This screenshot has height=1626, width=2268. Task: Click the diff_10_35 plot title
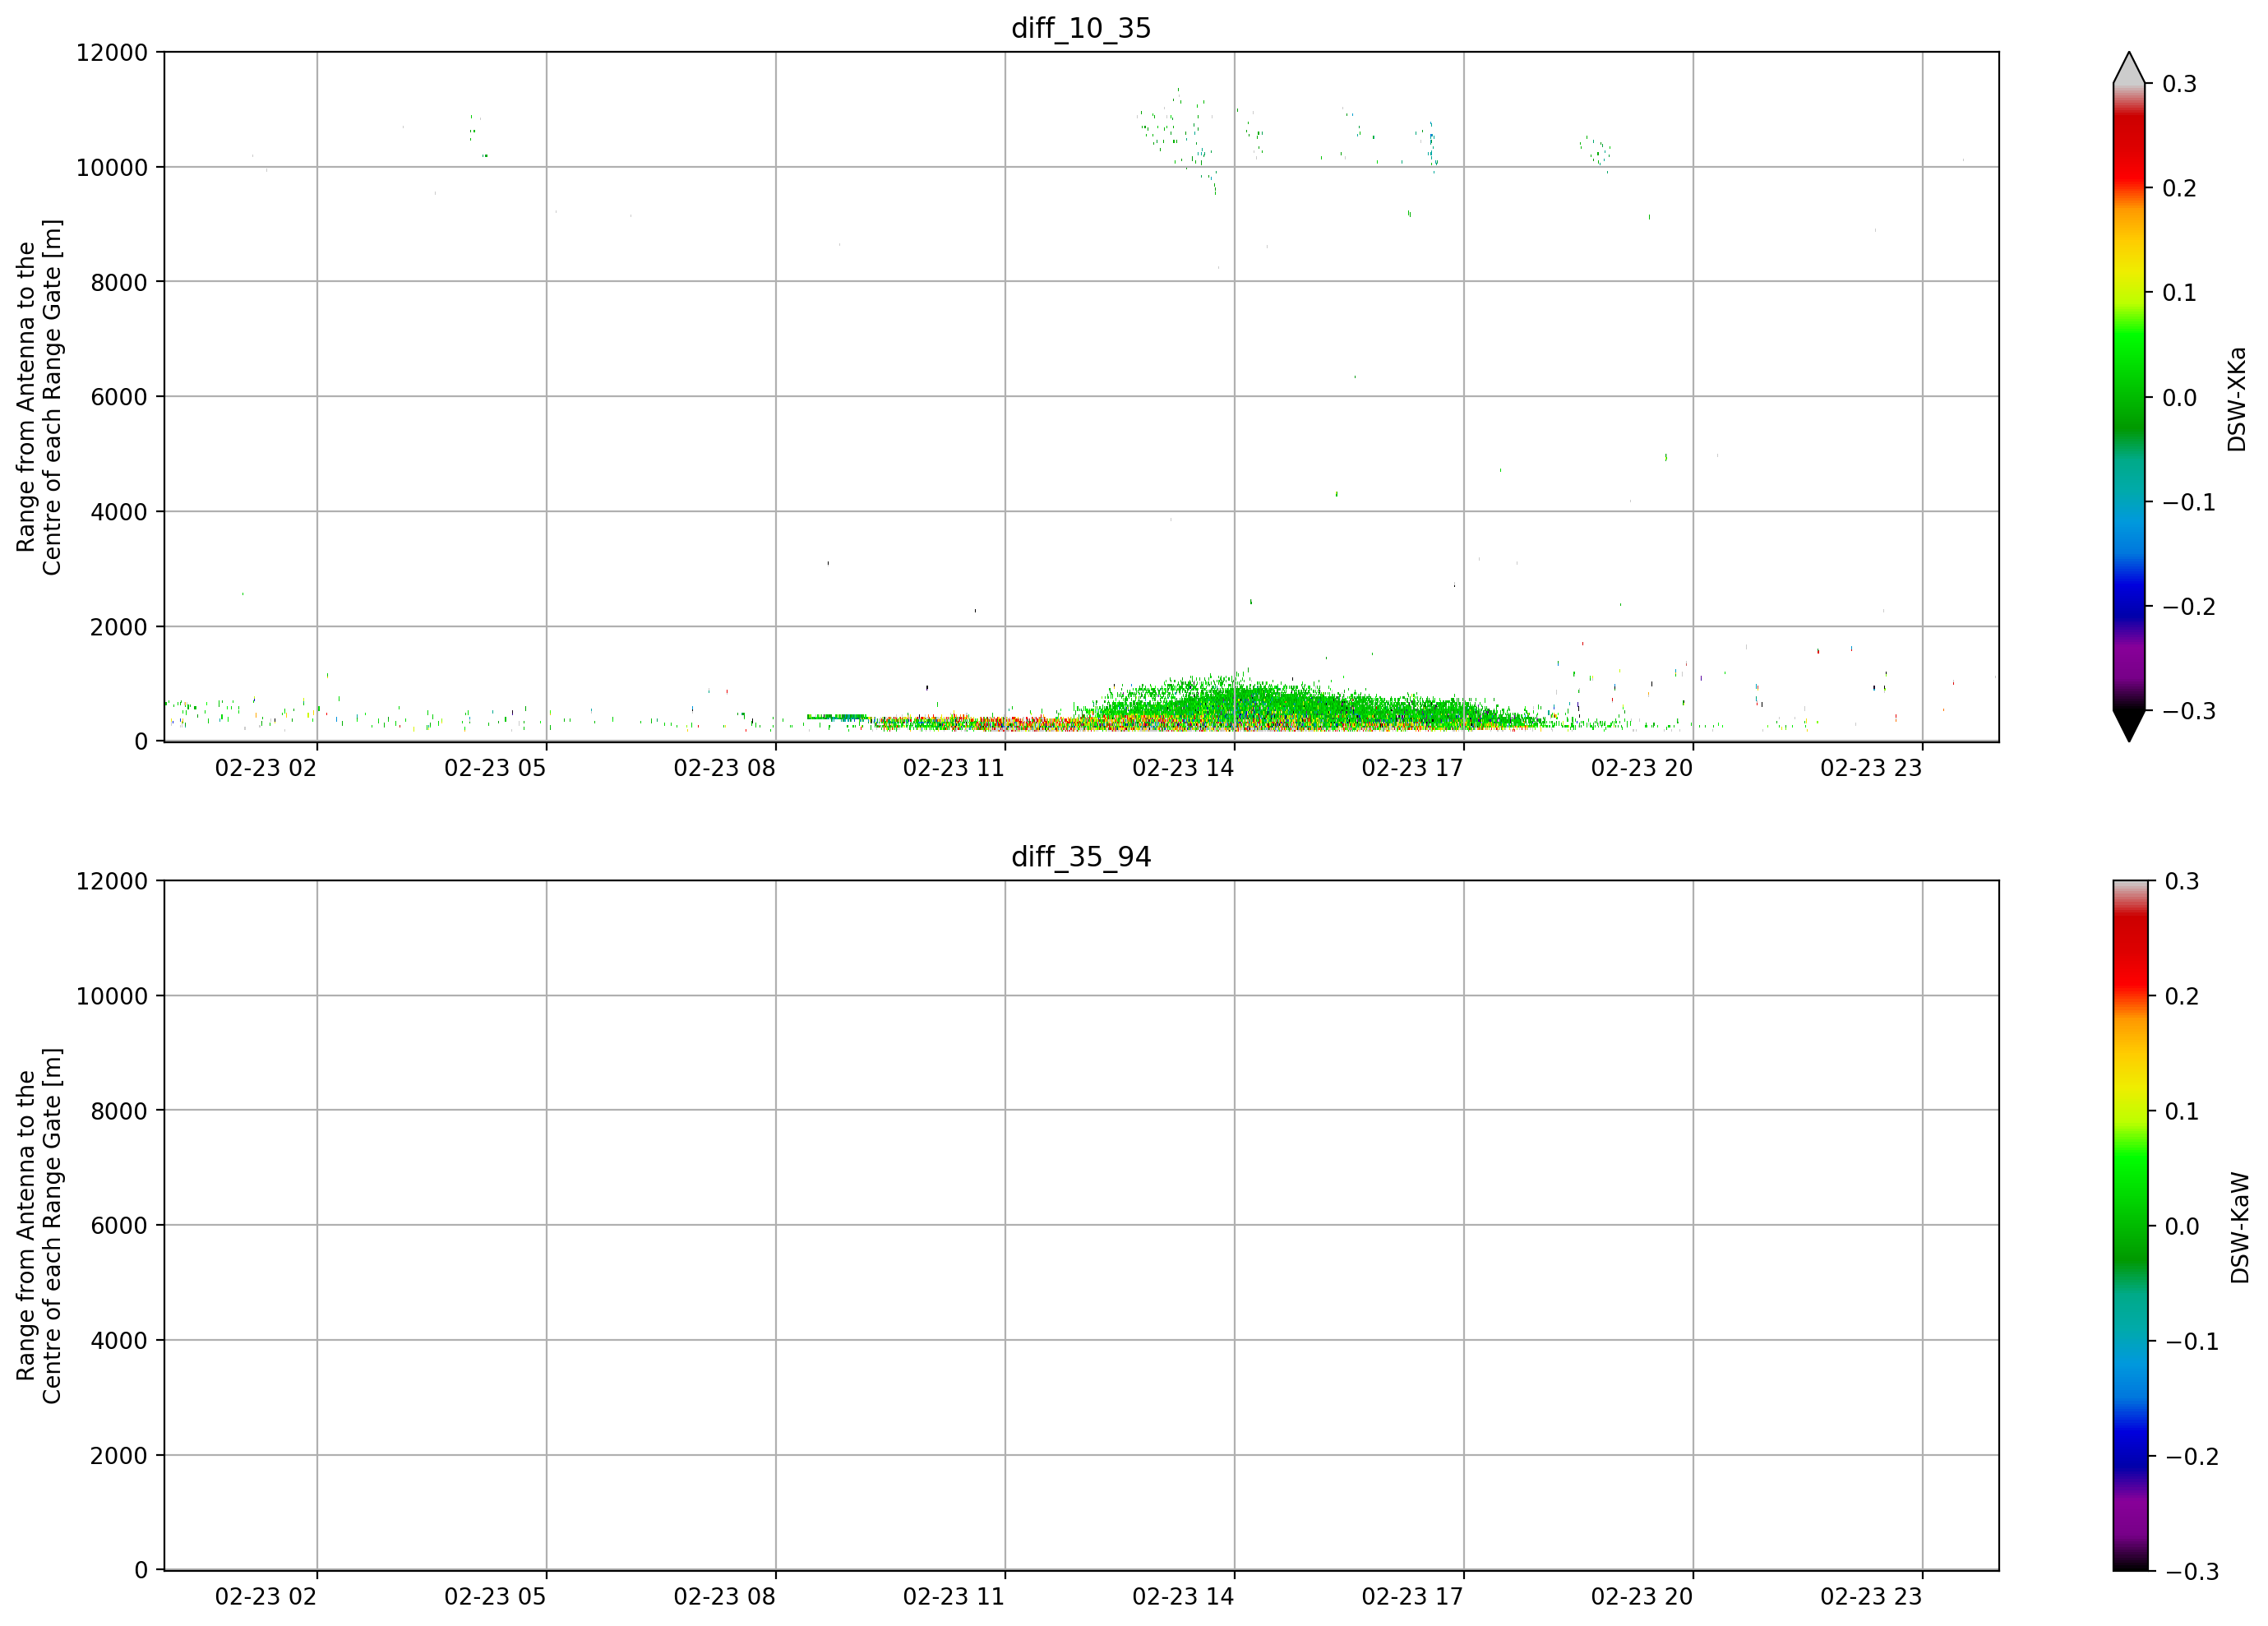click(1081, 28)
